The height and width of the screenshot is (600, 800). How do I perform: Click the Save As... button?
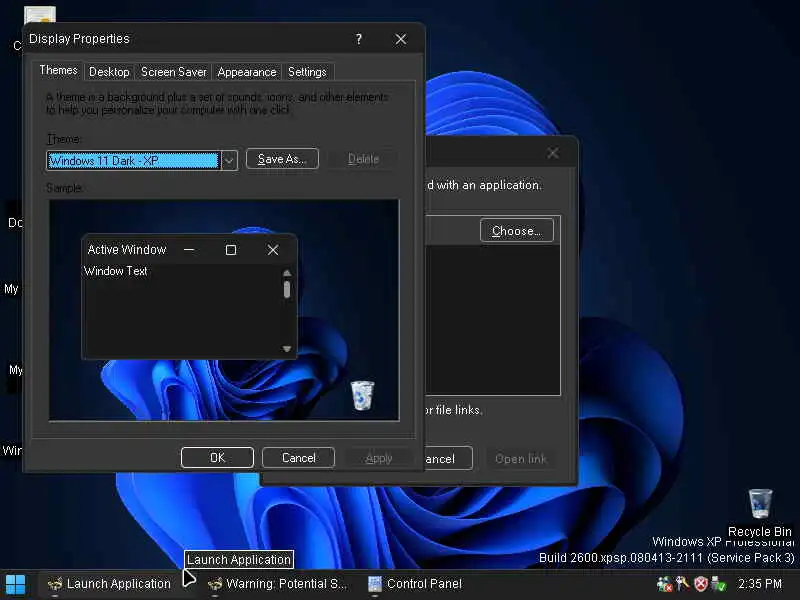[282, 159]
